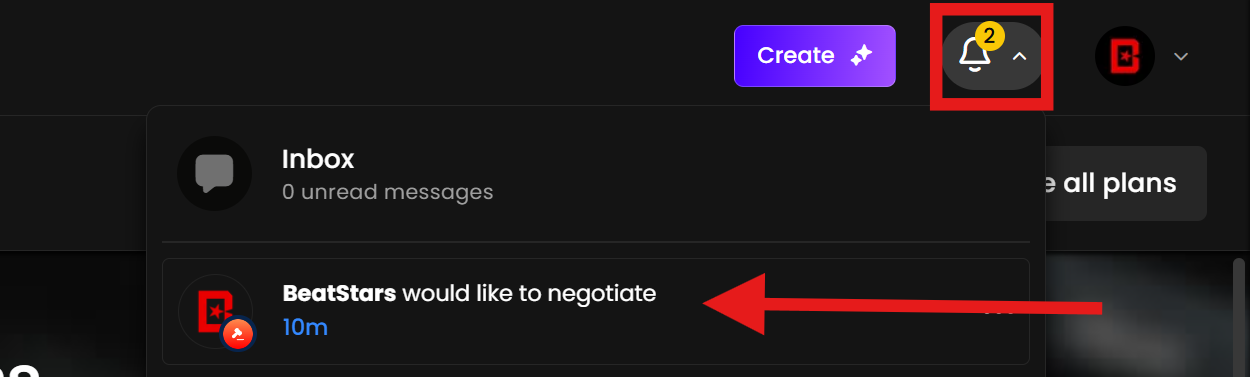Open the Inbox chat bubble icon
Viewport: 1250px width, 377px height.
[215, 173]
